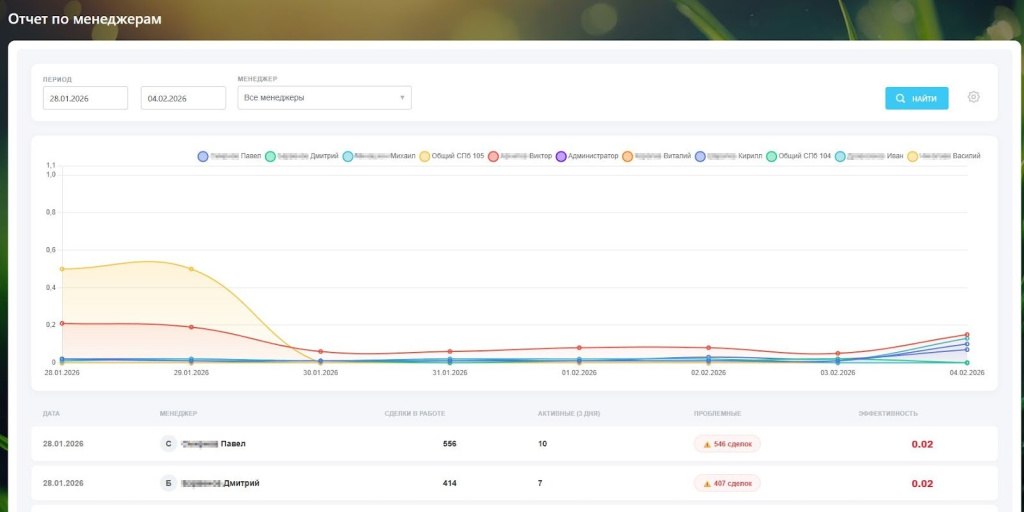
Task: Click warning icon in 407 сделок badge
Action: 707,483
